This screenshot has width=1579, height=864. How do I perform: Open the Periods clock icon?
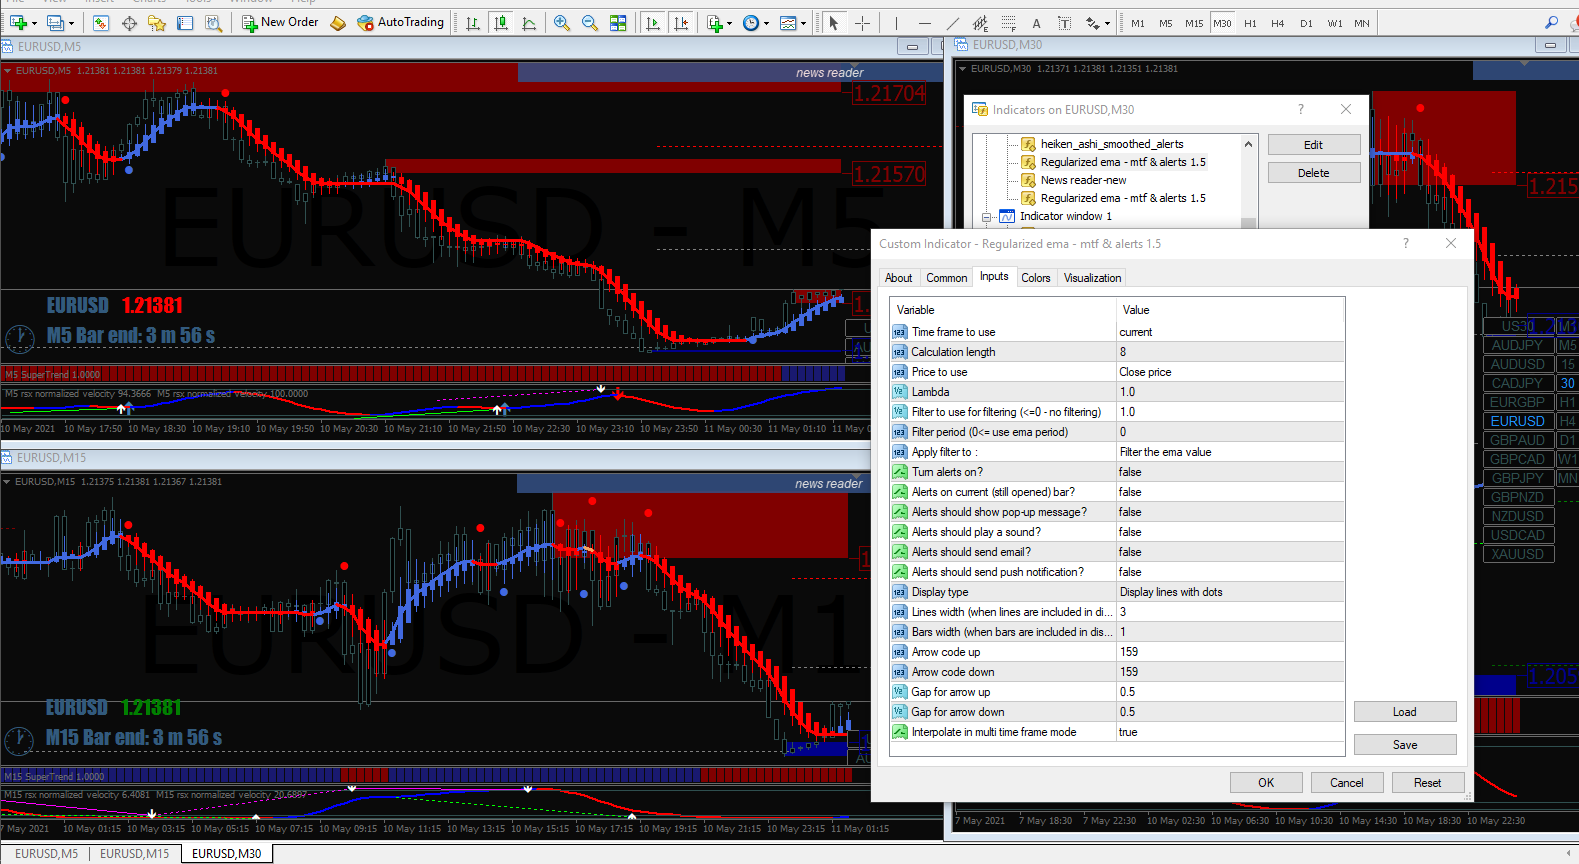[751, 23]
